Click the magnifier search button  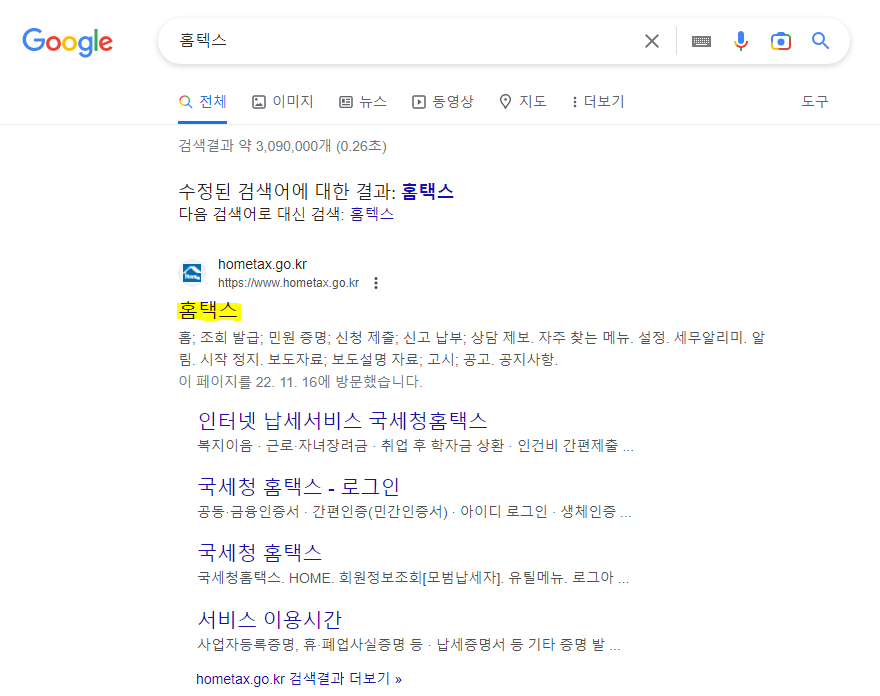[820, 41]
